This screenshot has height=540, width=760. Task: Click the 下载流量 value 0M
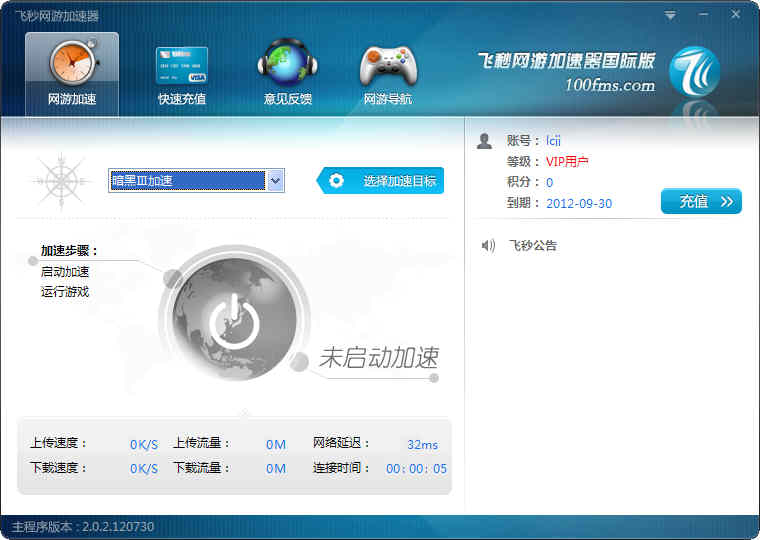tap(276, 469)
